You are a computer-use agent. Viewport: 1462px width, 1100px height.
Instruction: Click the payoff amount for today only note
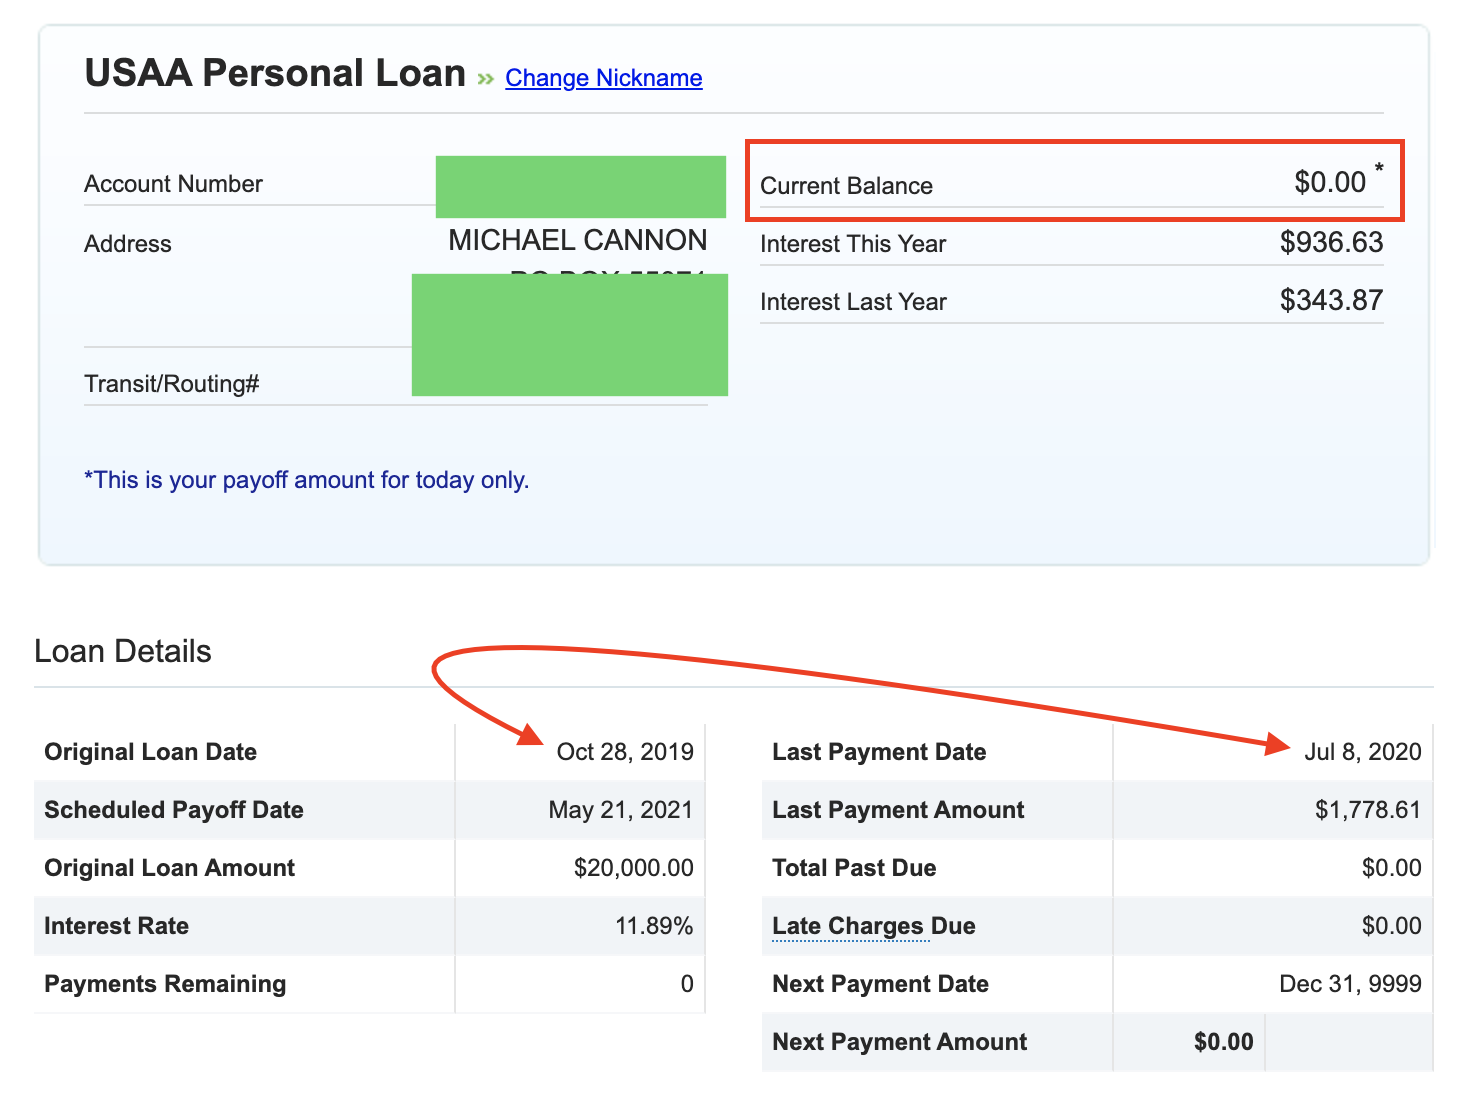pyautogui.click(x=307, y=480)
